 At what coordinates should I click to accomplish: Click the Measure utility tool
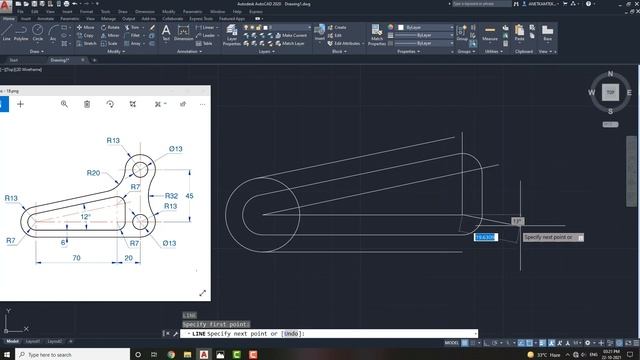coord(490,33)
